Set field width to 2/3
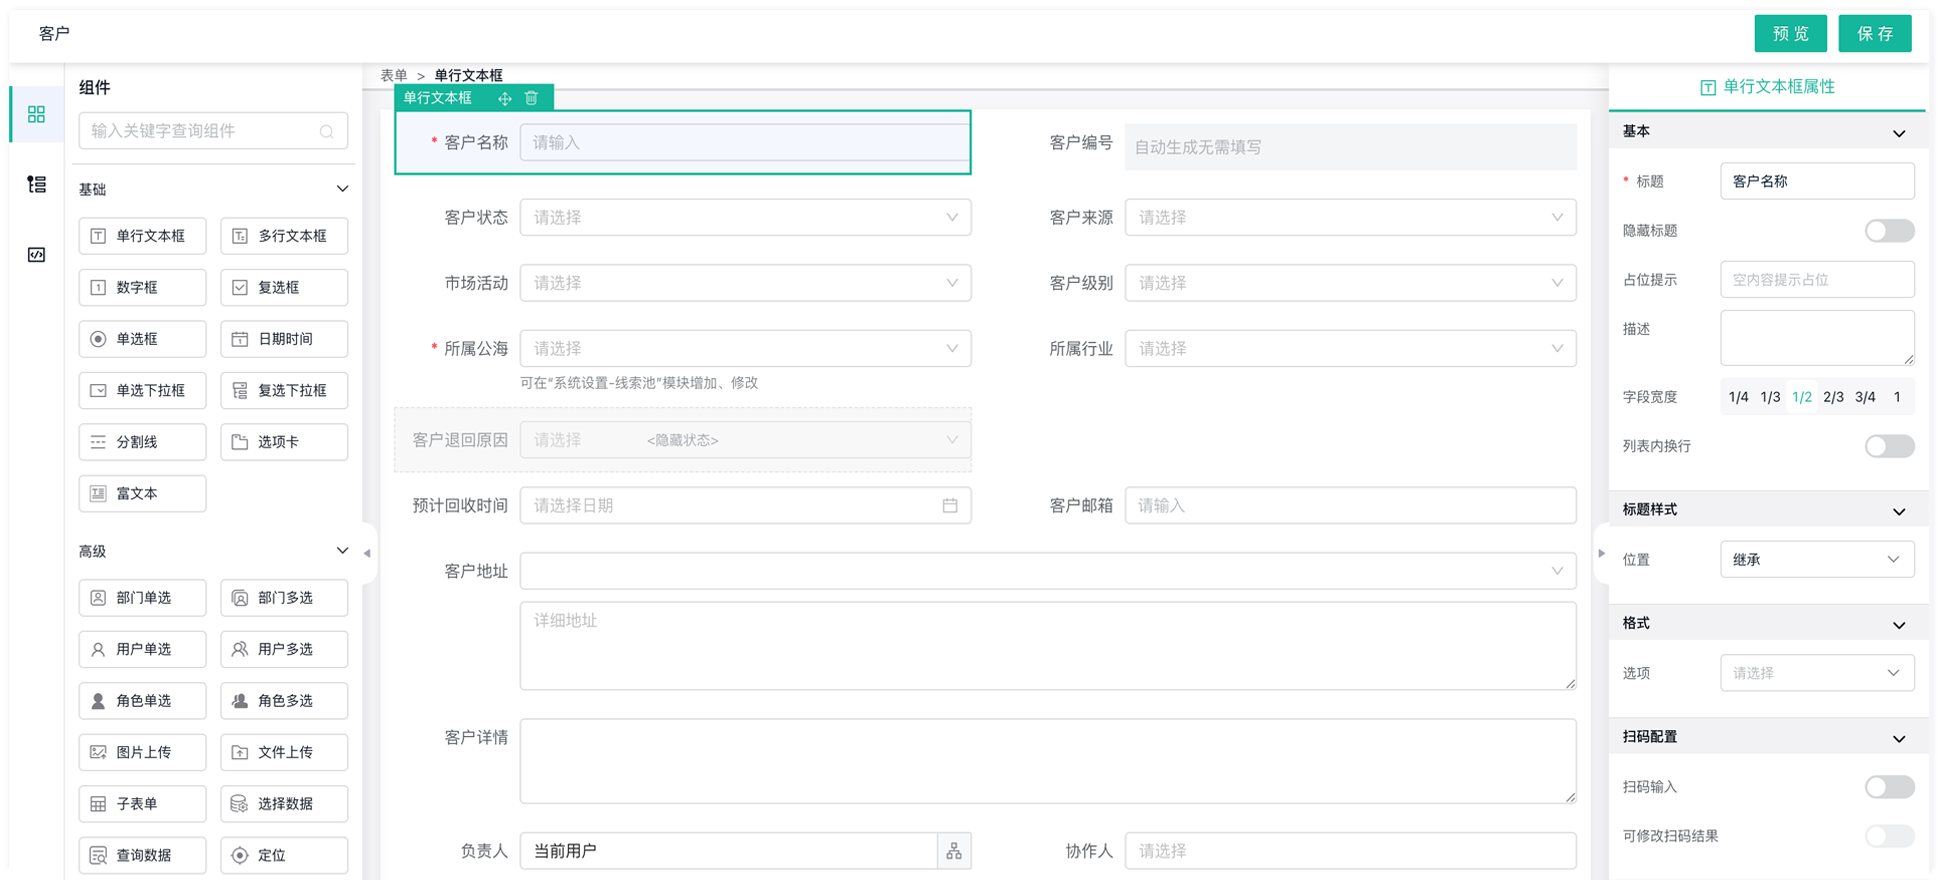This screenshot has height=880, width=1940. (1833, 397)
